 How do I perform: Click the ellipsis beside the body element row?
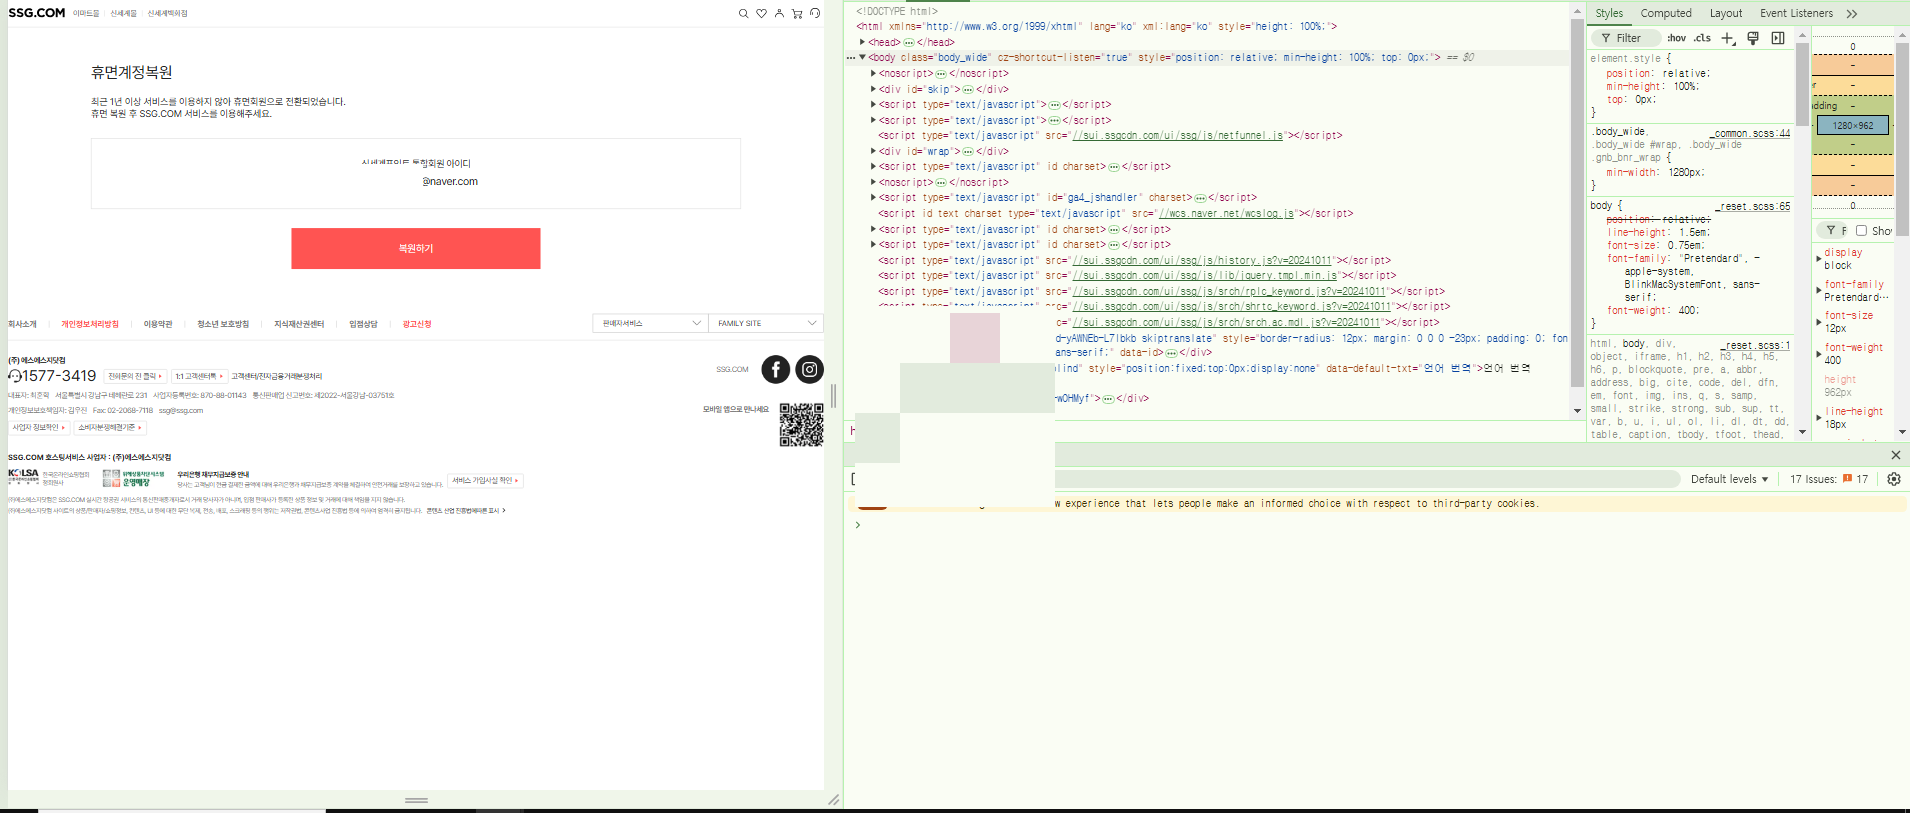tap(851, 58)
